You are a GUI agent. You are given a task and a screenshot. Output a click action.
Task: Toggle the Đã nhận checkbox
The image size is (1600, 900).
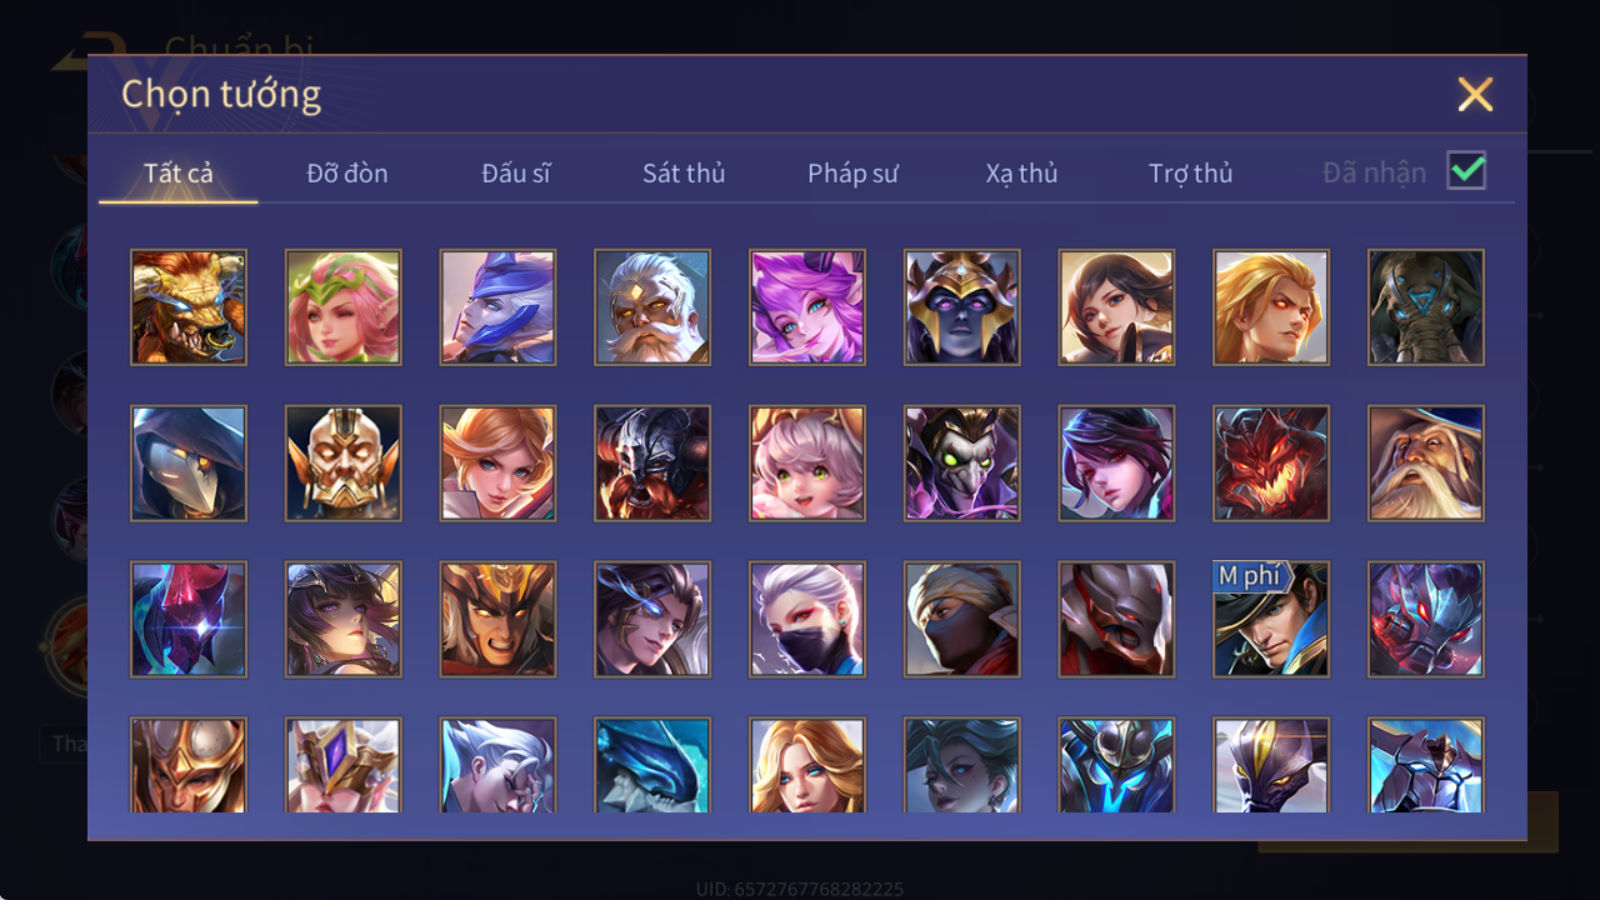click(x=1466, y=171)
